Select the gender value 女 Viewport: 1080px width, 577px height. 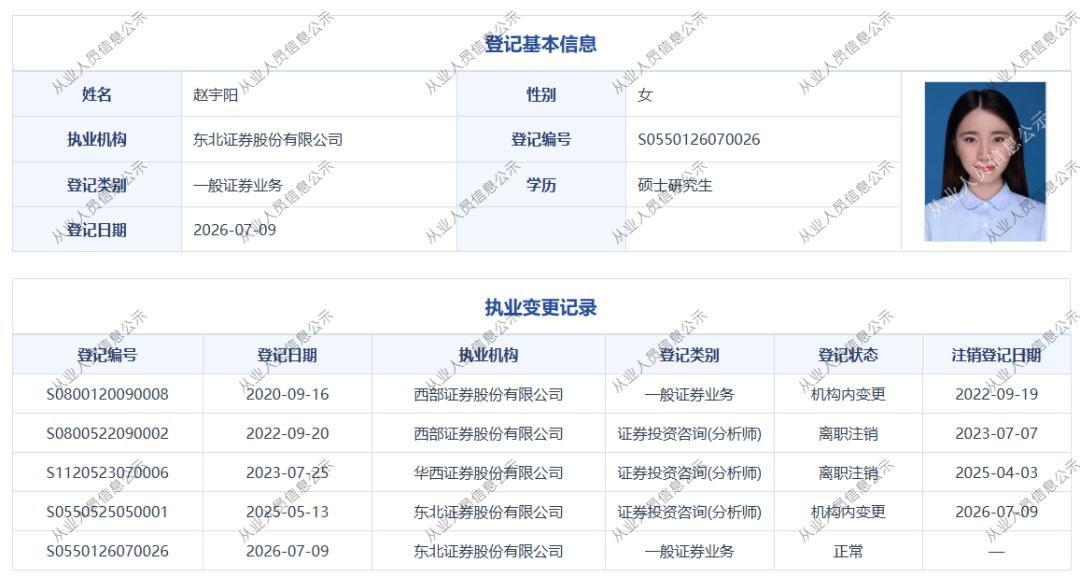click(x=645, y=95)
